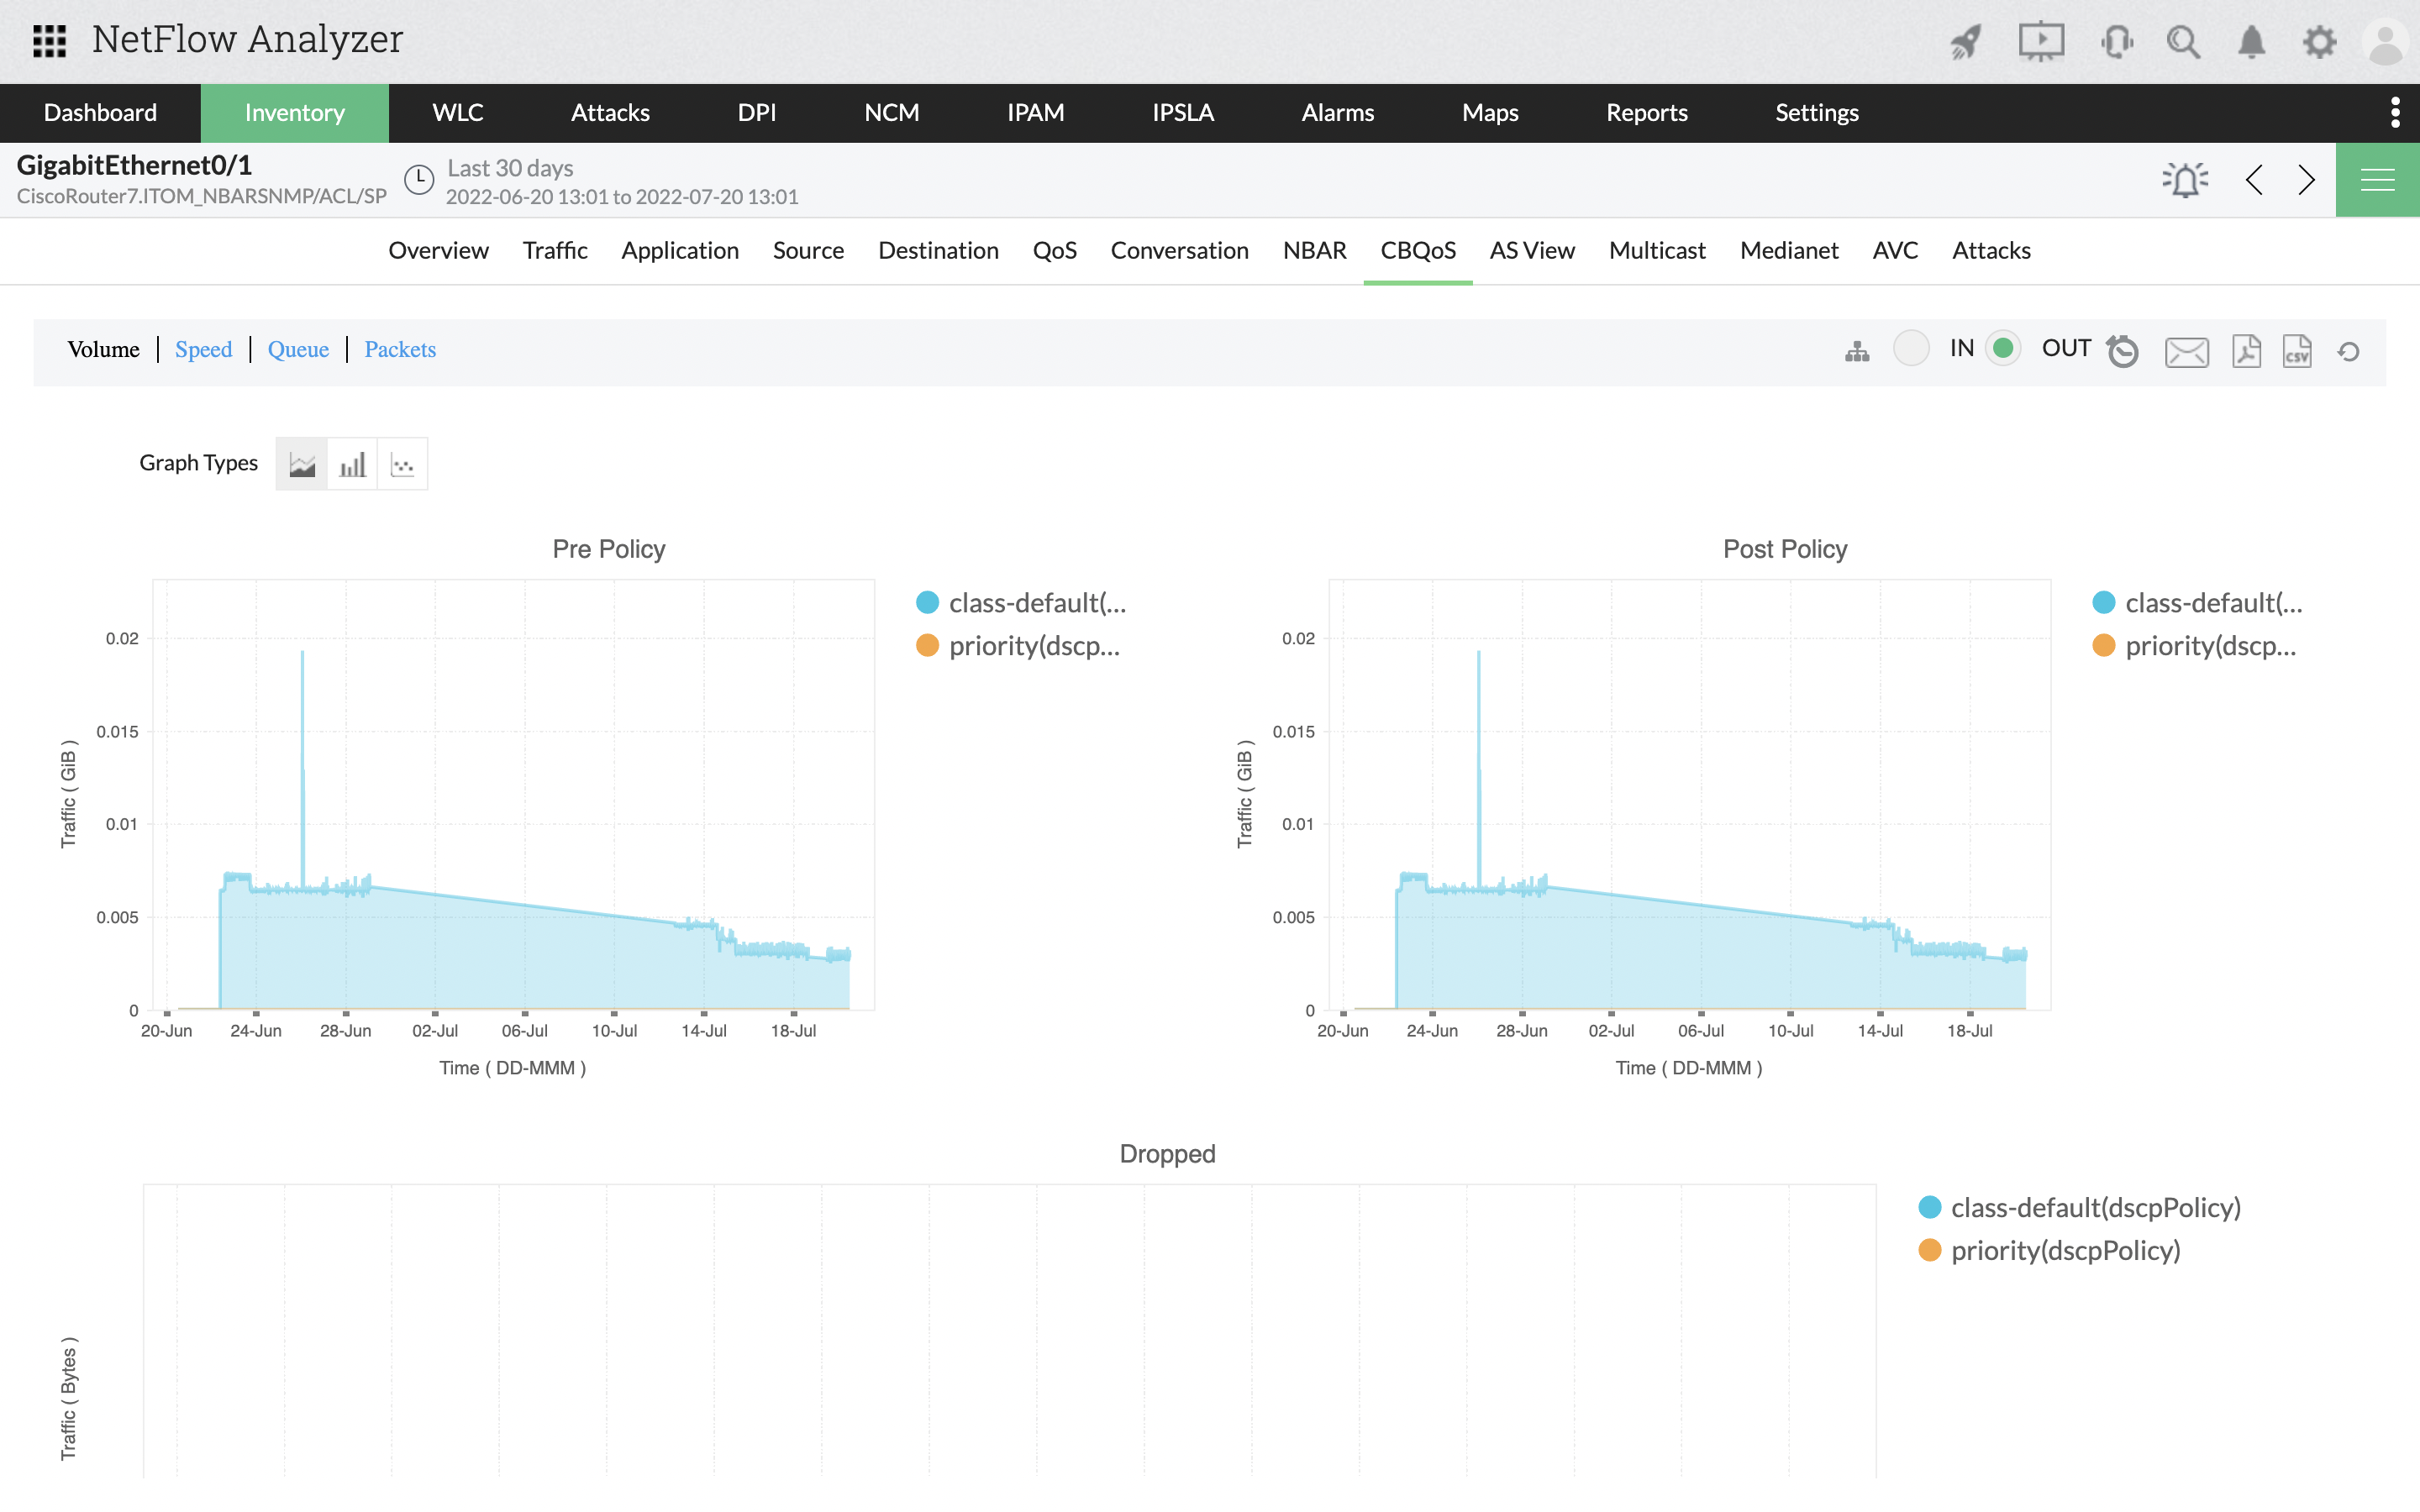Switch graph type to bar chart
The height and width of the screenshot is (1512, 2420).
coord(352,463)
